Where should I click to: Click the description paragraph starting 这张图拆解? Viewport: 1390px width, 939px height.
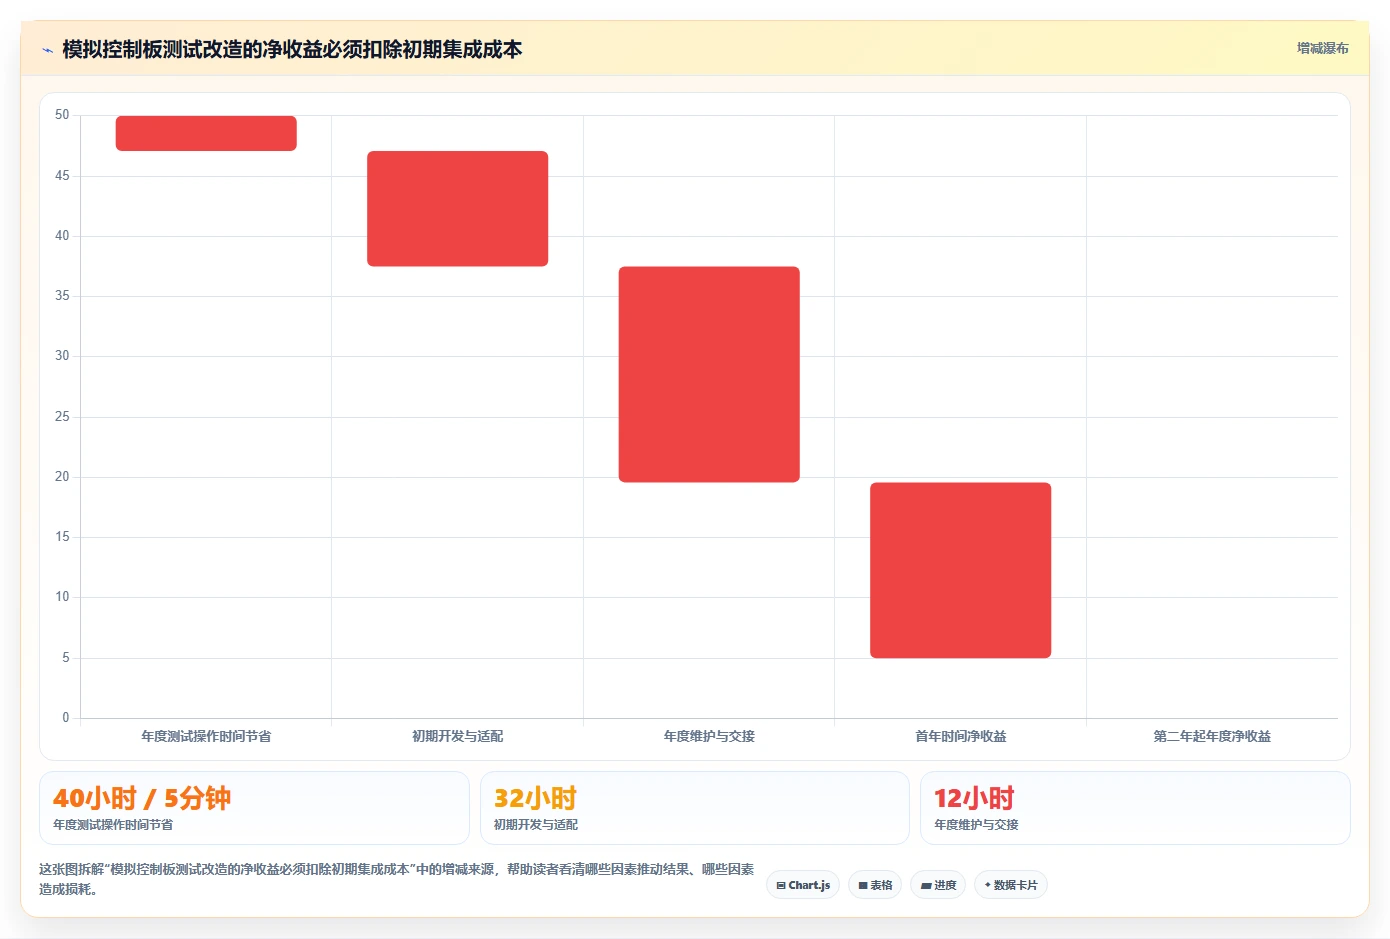(x=397, y=879)
